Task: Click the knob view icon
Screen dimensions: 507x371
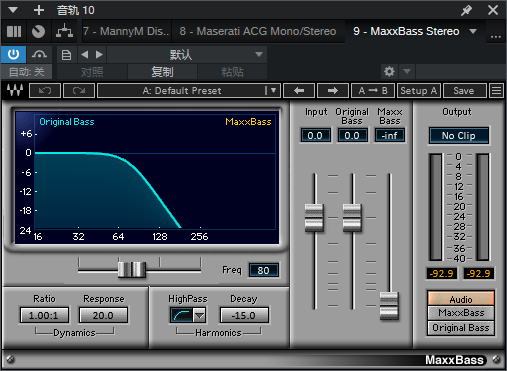Action: 38,31
